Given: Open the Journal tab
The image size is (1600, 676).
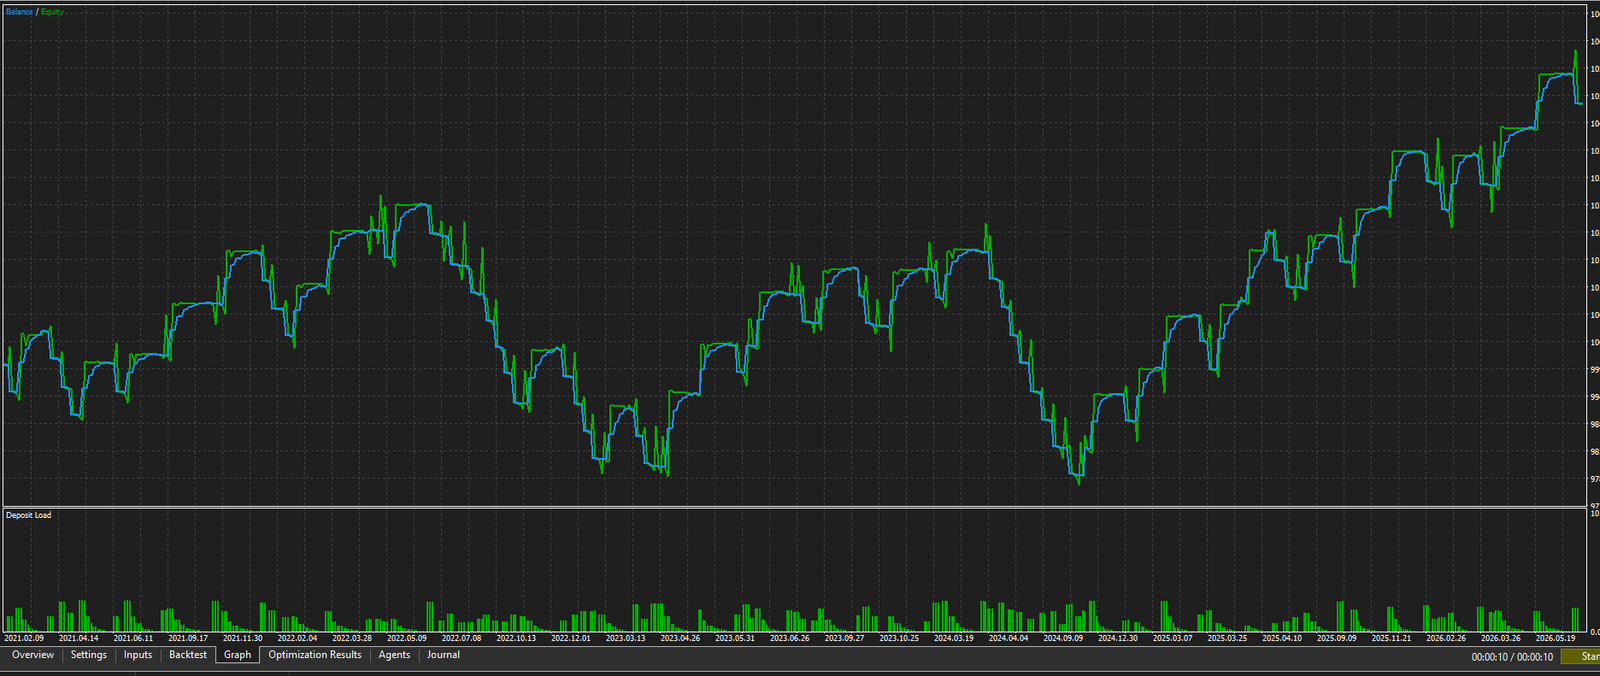Looking at the screenshot, I should tap(444, 655).
